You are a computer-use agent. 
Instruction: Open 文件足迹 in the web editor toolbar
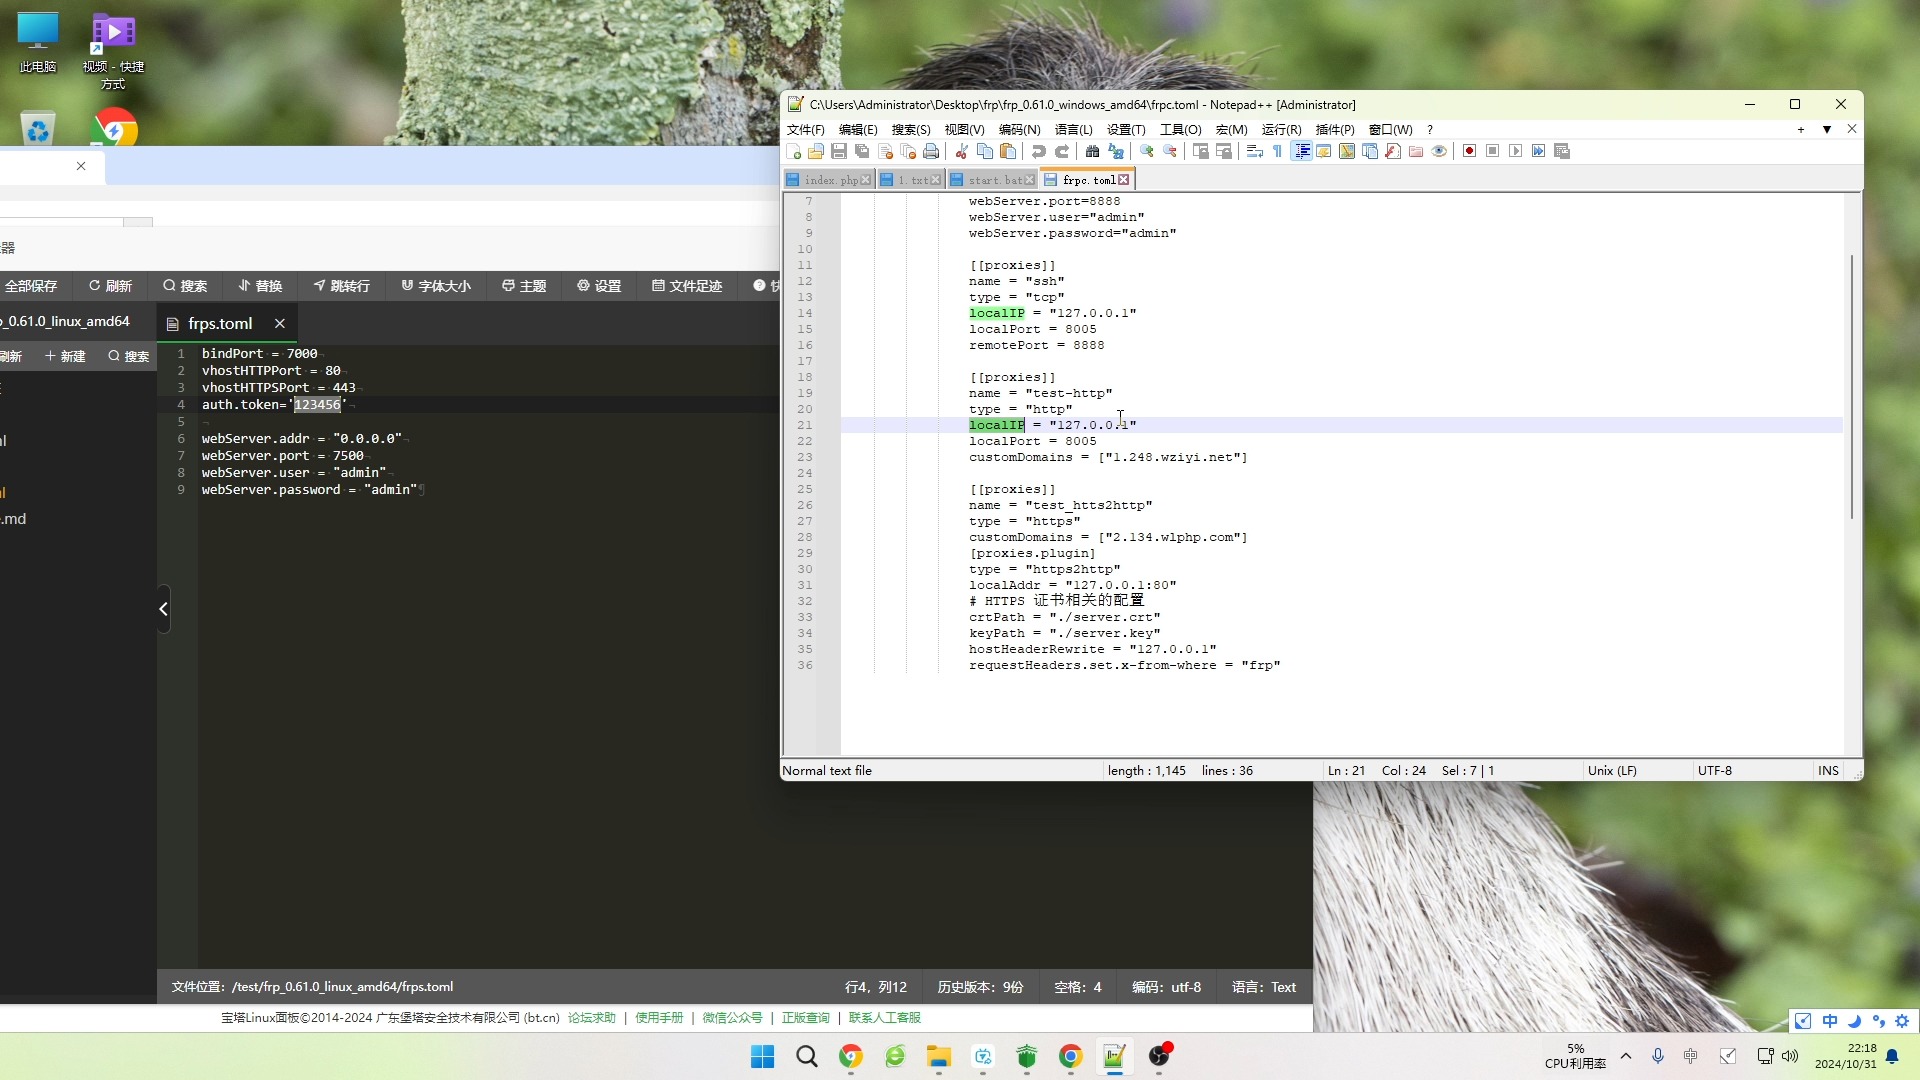[x=687, y=286]
